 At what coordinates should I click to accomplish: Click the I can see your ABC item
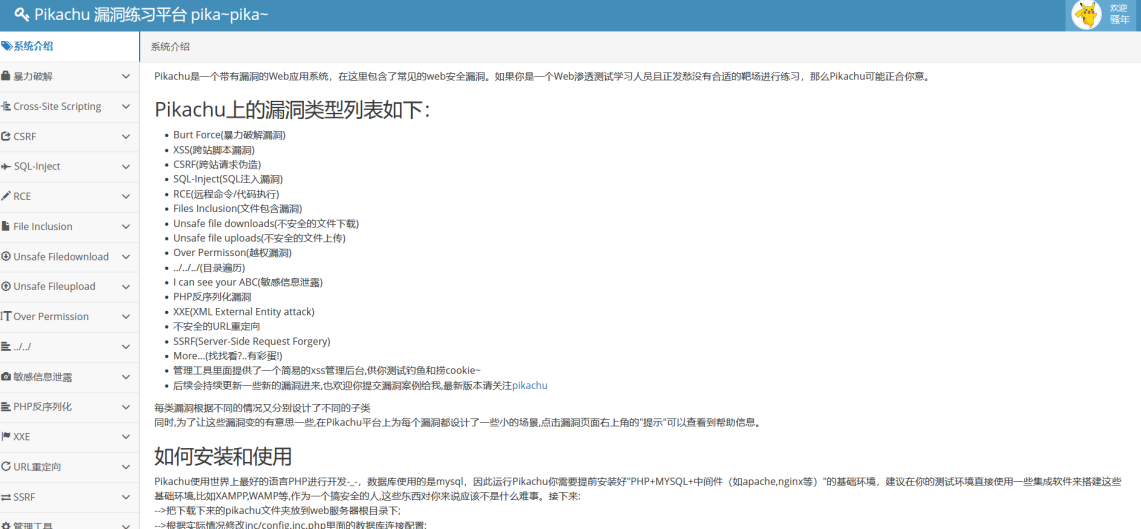(248, 282)
